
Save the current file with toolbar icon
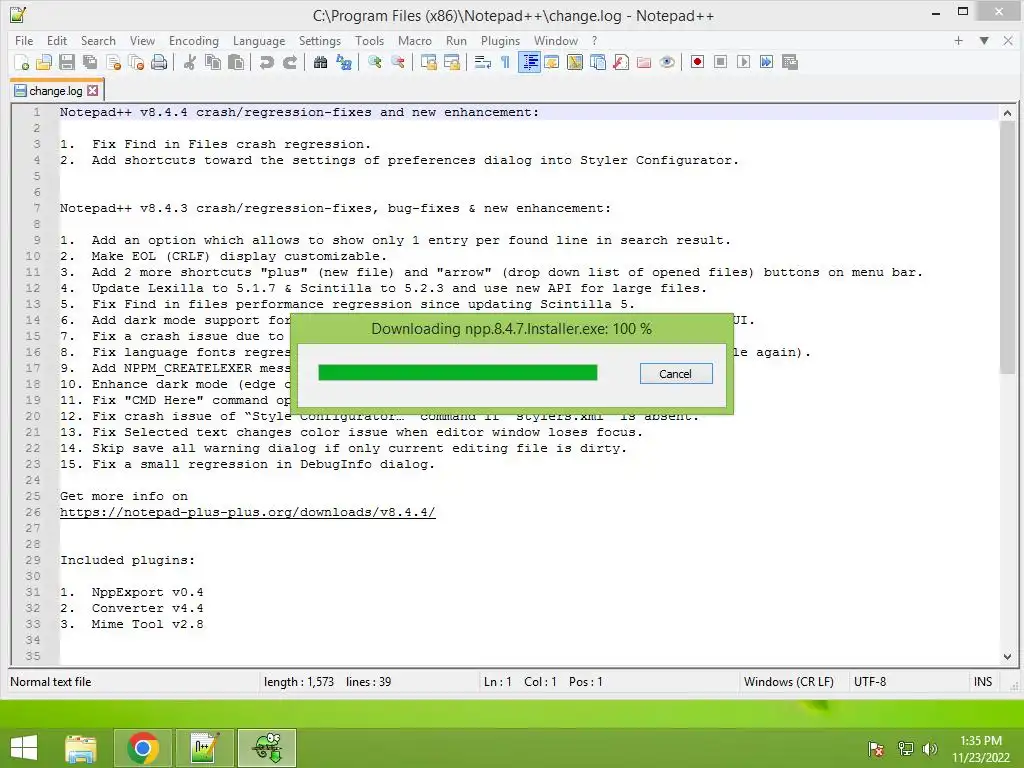point(67,62)
